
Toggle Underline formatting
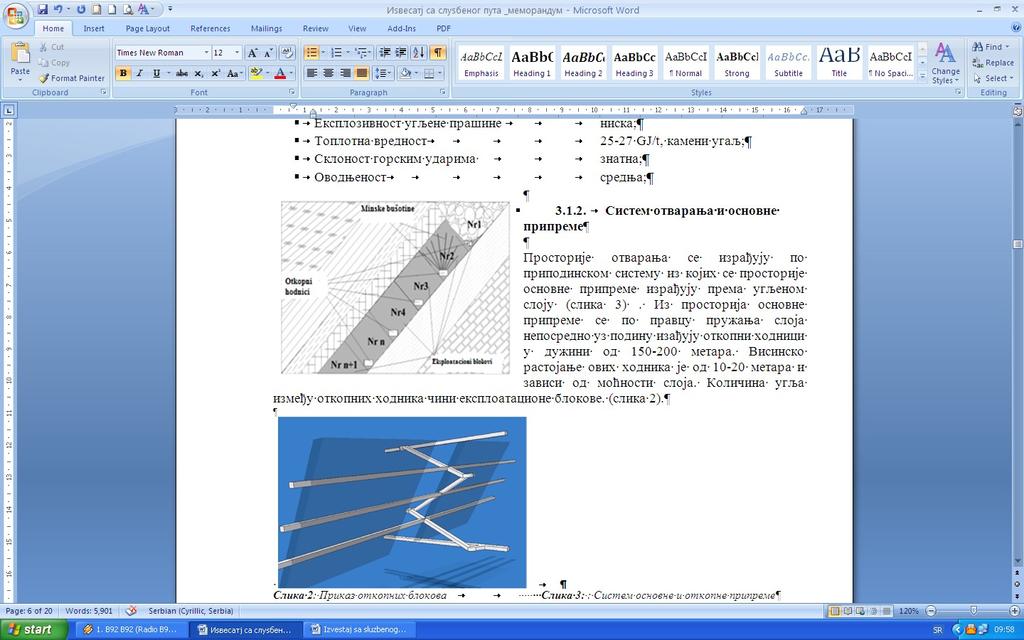pos(156,73)
